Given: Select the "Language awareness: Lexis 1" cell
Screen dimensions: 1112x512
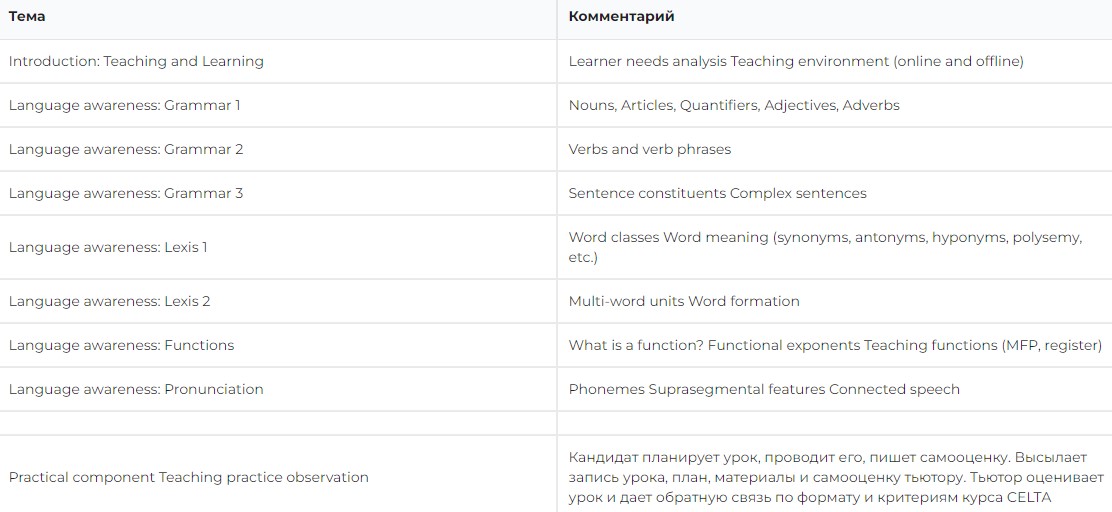Looking at the screenshot, I should [x=108, y=247].
